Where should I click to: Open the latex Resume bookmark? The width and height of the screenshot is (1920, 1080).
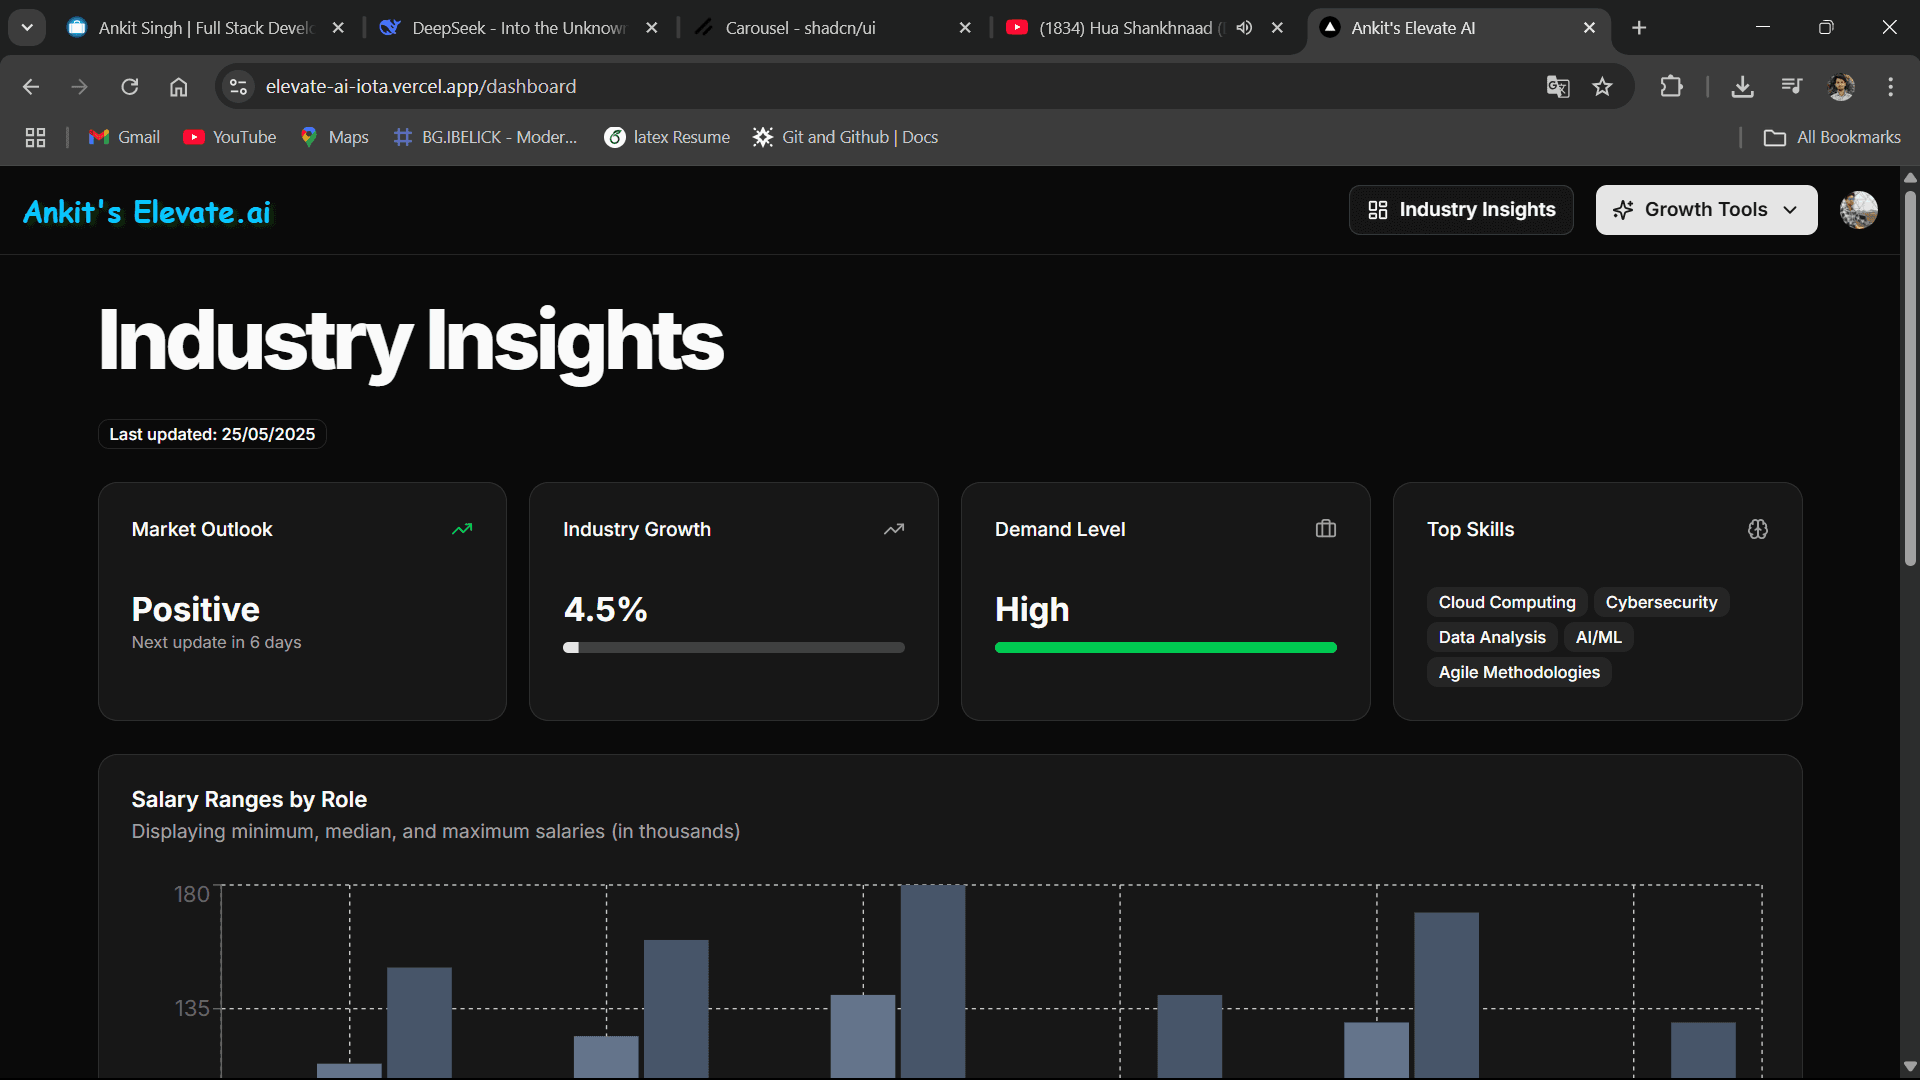coord(667,137)
